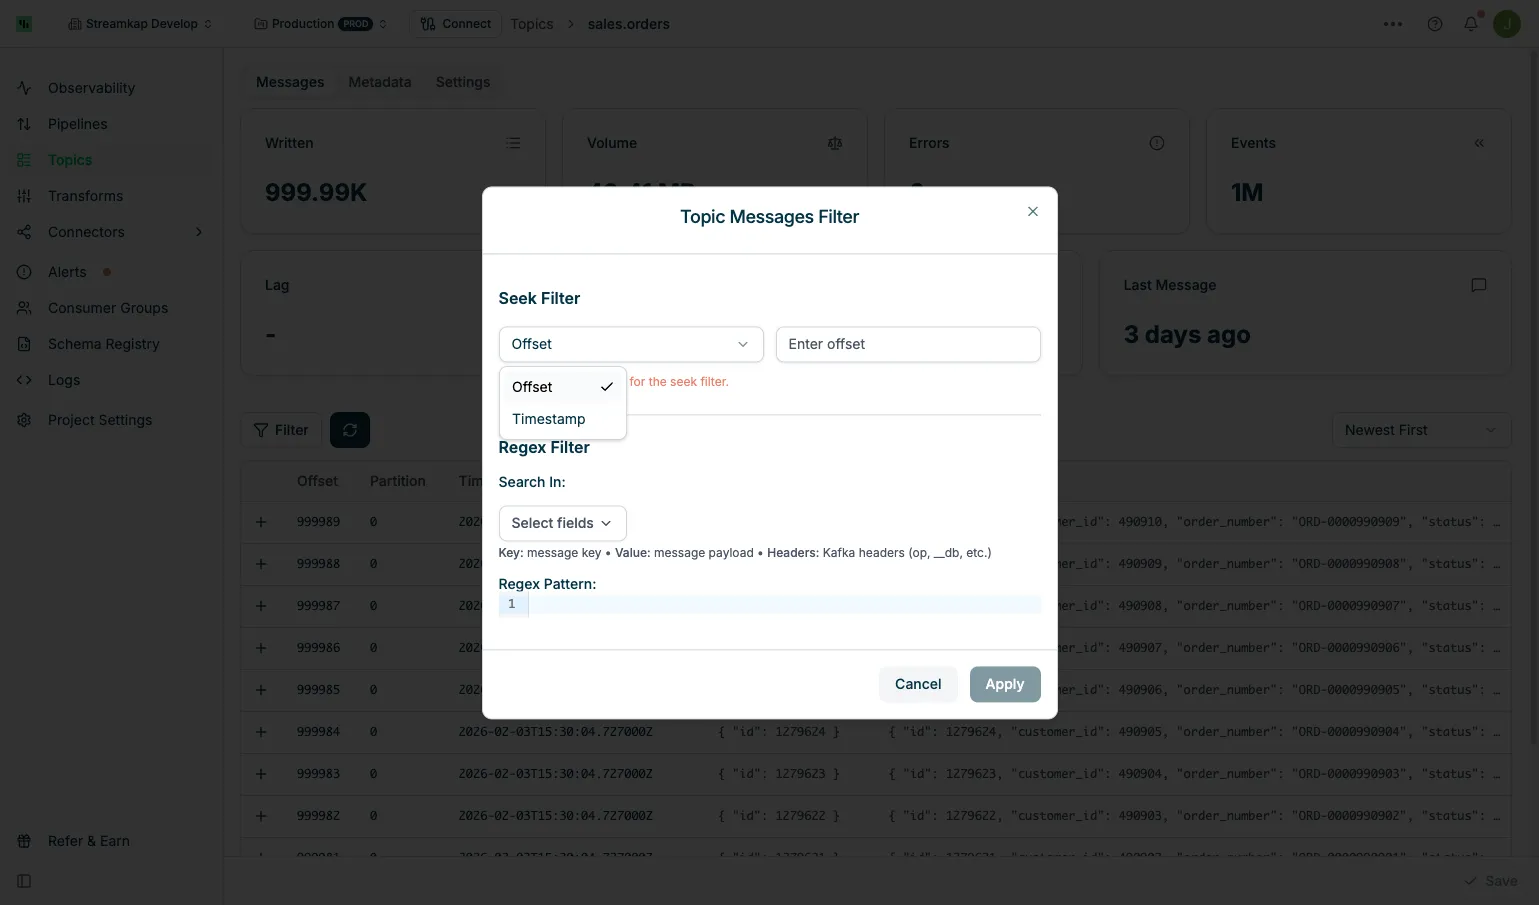
Task: Click the Connectors sidebar icon
Action: click(24, 232)
